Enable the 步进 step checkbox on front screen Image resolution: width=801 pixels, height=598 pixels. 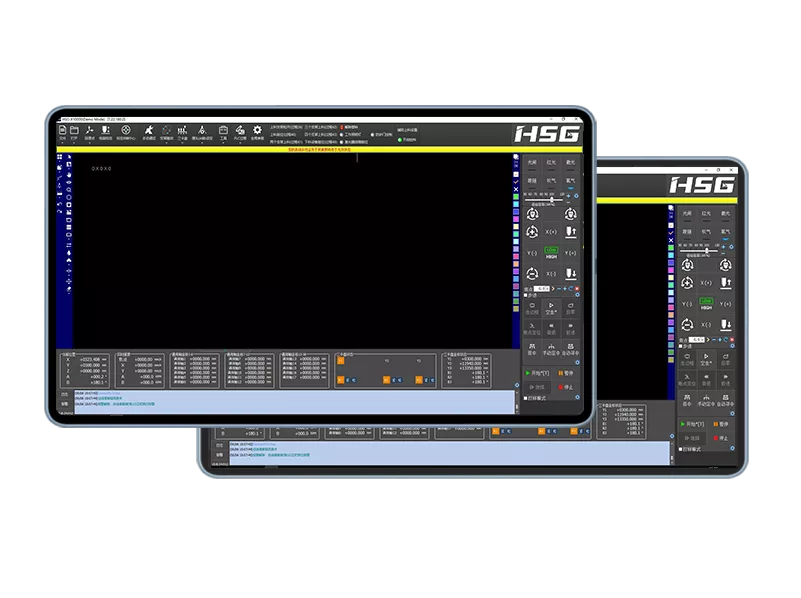click(x=526, y=297)
